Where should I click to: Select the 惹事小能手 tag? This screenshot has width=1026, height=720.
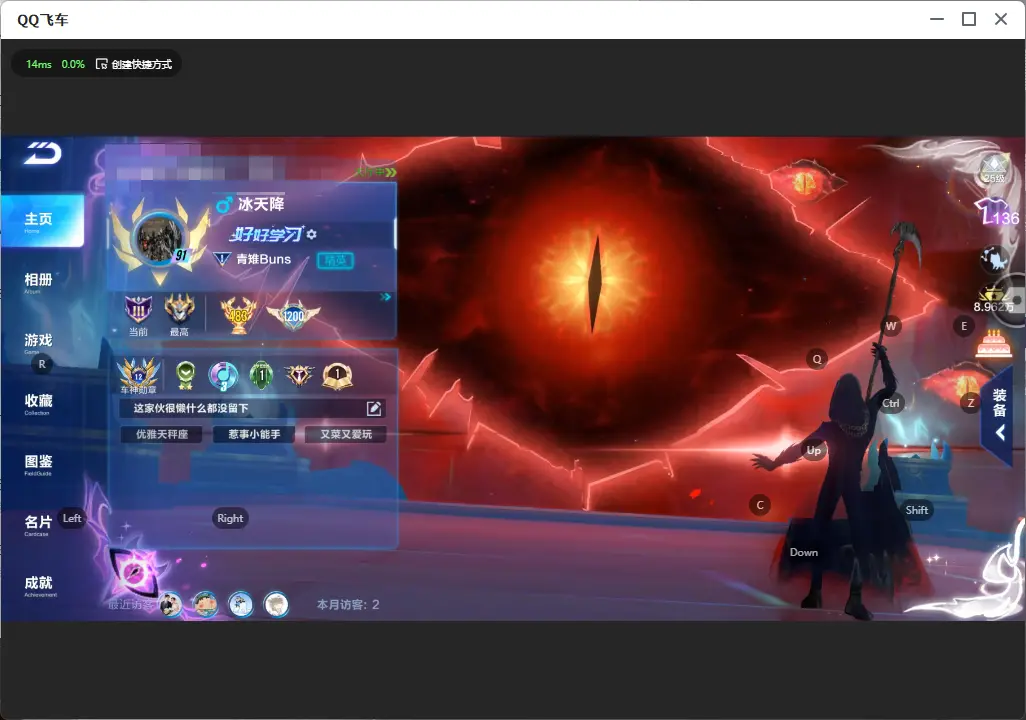(254, 434)
